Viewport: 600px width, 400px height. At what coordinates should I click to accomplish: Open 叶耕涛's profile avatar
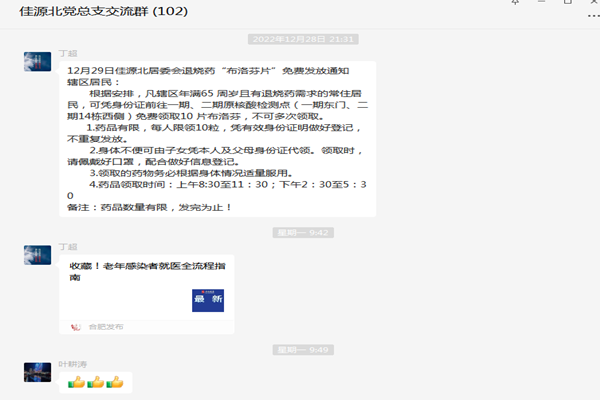tap(37, 372)
